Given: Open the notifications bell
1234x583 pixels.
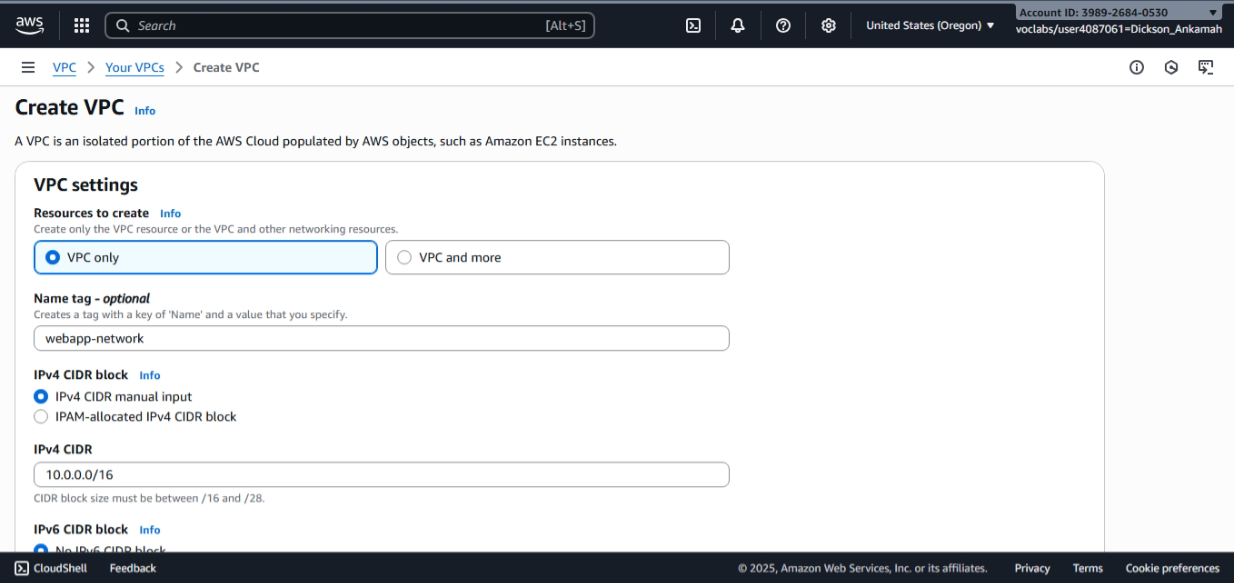Looking at the screenshot, I should coord(737,24).
